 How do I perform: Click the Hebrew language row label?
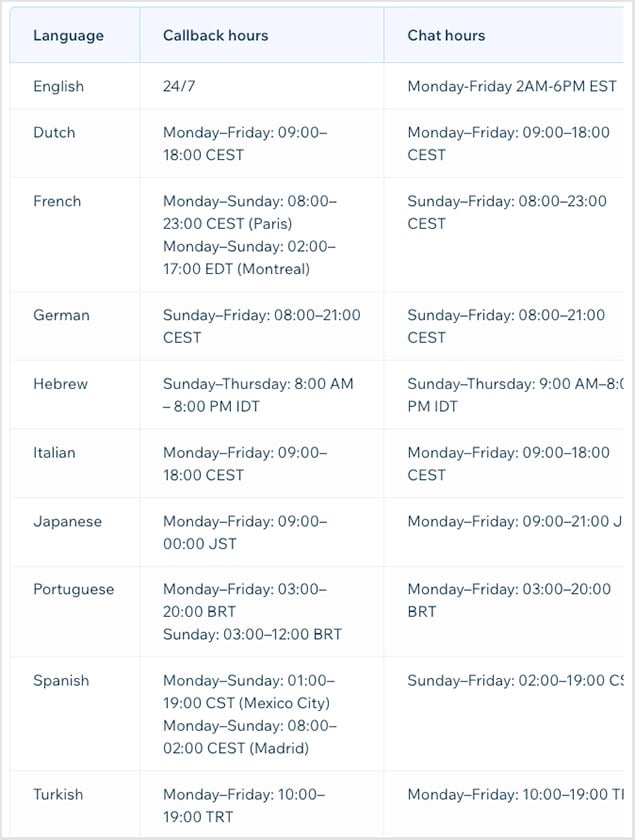(60, 385)
